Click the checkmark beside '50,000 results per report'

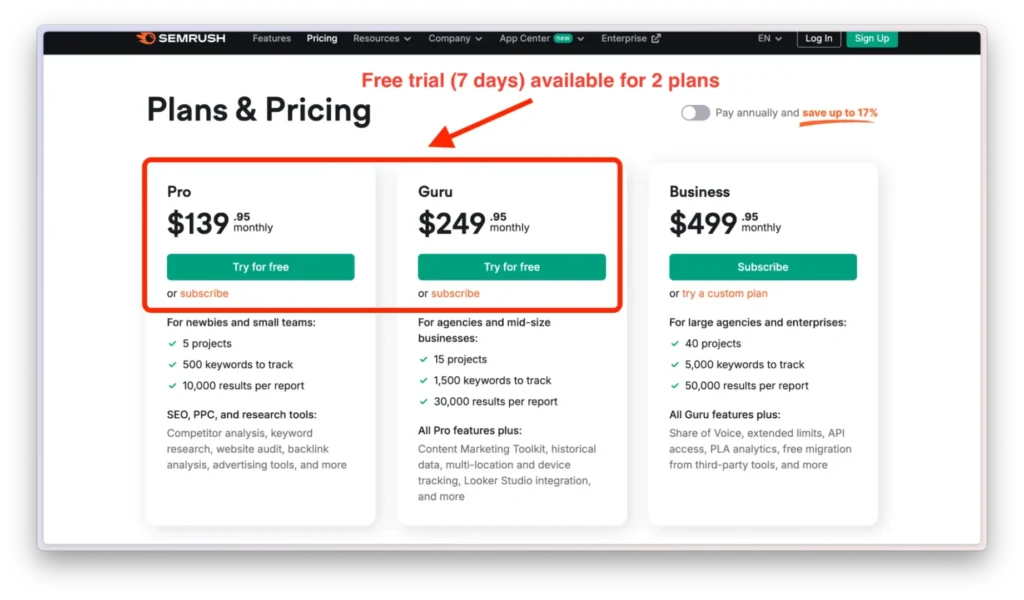[676, 386]
